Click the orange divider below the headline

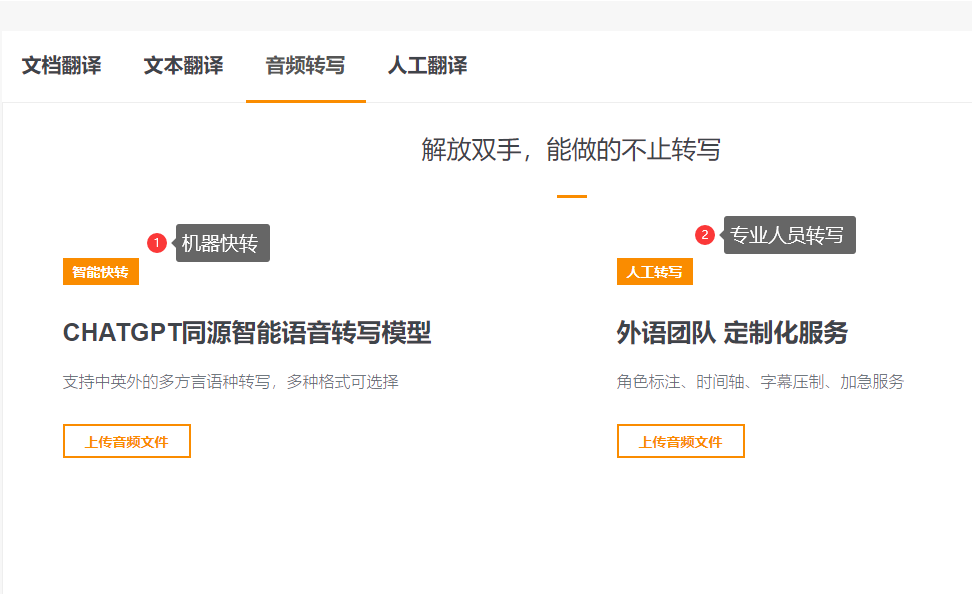tap(571, 196)
